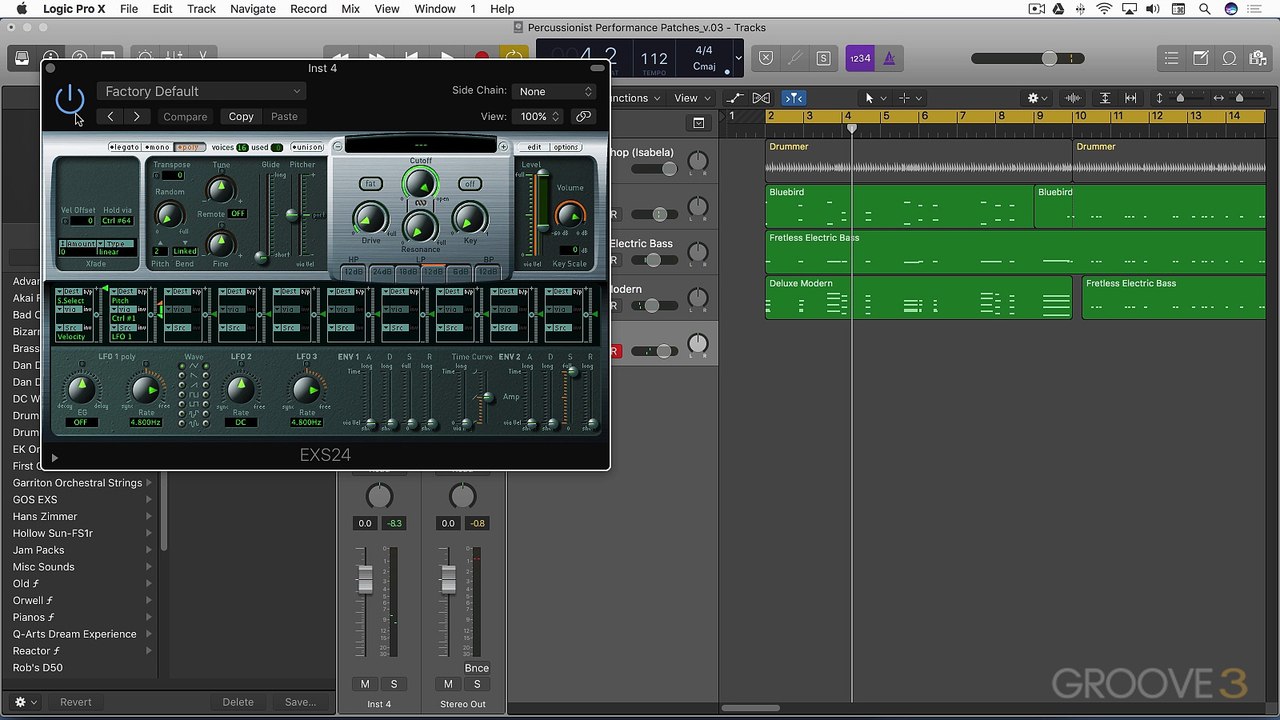
Task: Select LP 18dB filter mode
Action: [407, 272]
